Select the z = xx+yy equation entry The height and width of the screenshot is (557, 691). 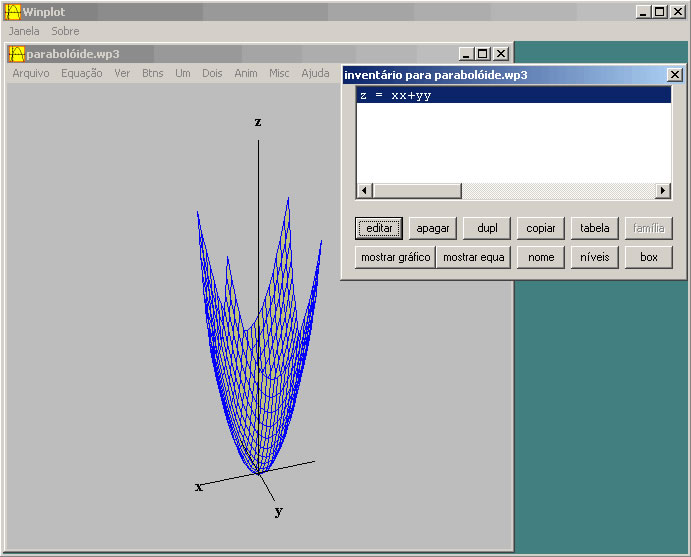pyautogui.click(x=514, y=95)
